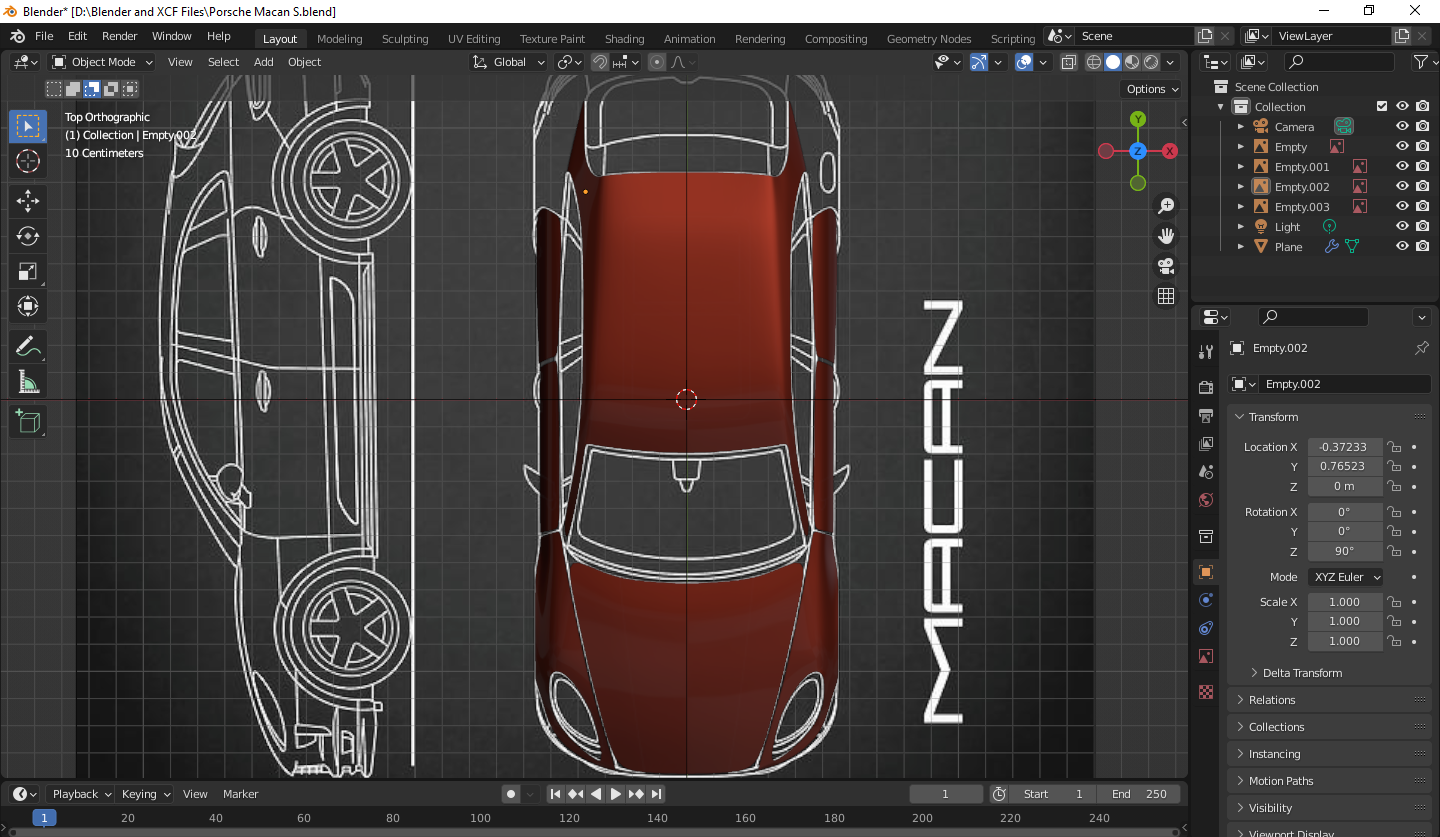
Task: Pin the Empty.002 properties context
Action: coord(1421,348)
